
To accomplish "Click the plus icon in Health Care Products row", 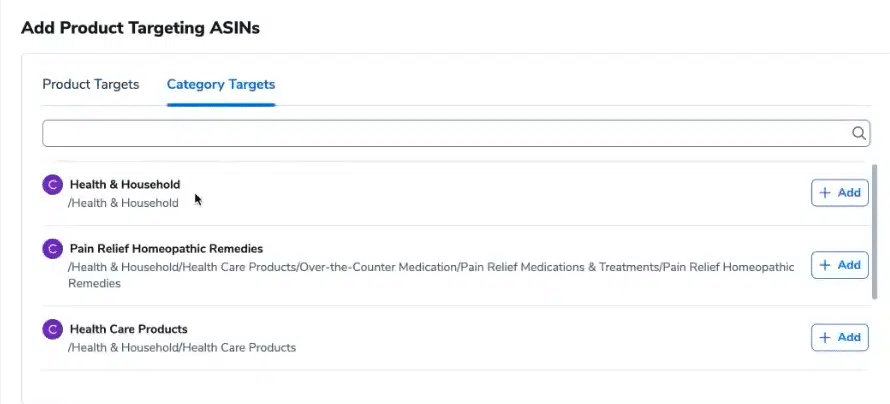I will coord(825,338).
